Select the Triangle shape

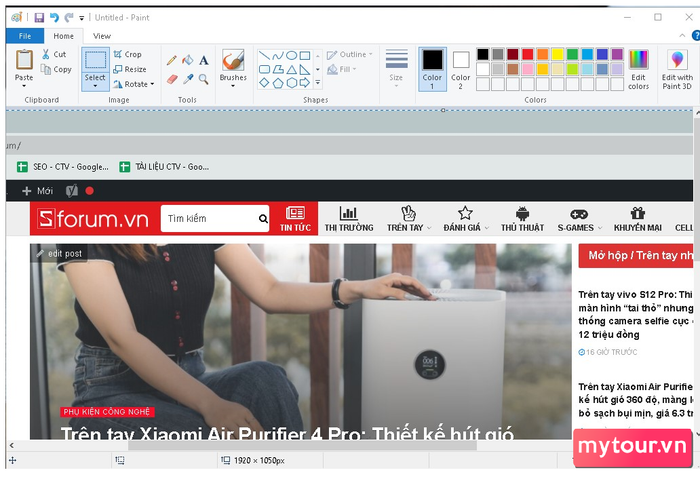point(291,69)
